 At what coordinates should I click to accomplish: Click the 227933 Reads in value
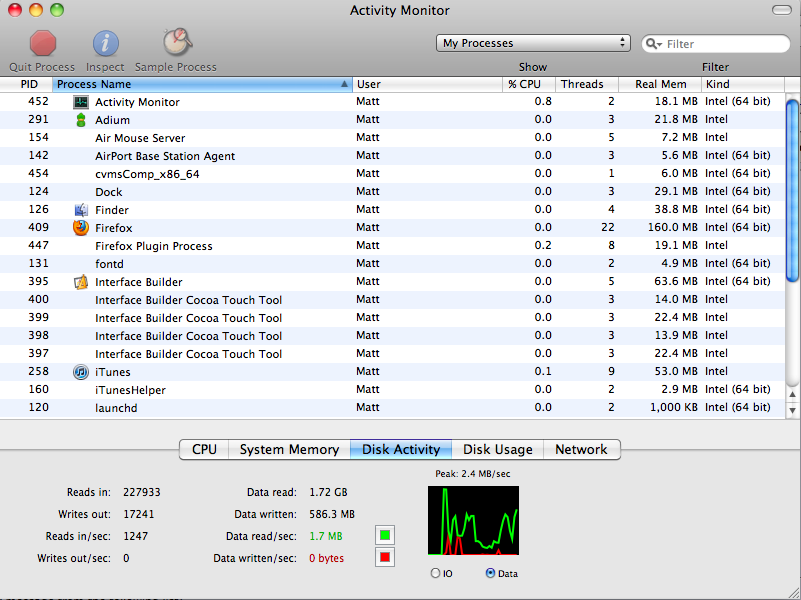click(142, 492)
